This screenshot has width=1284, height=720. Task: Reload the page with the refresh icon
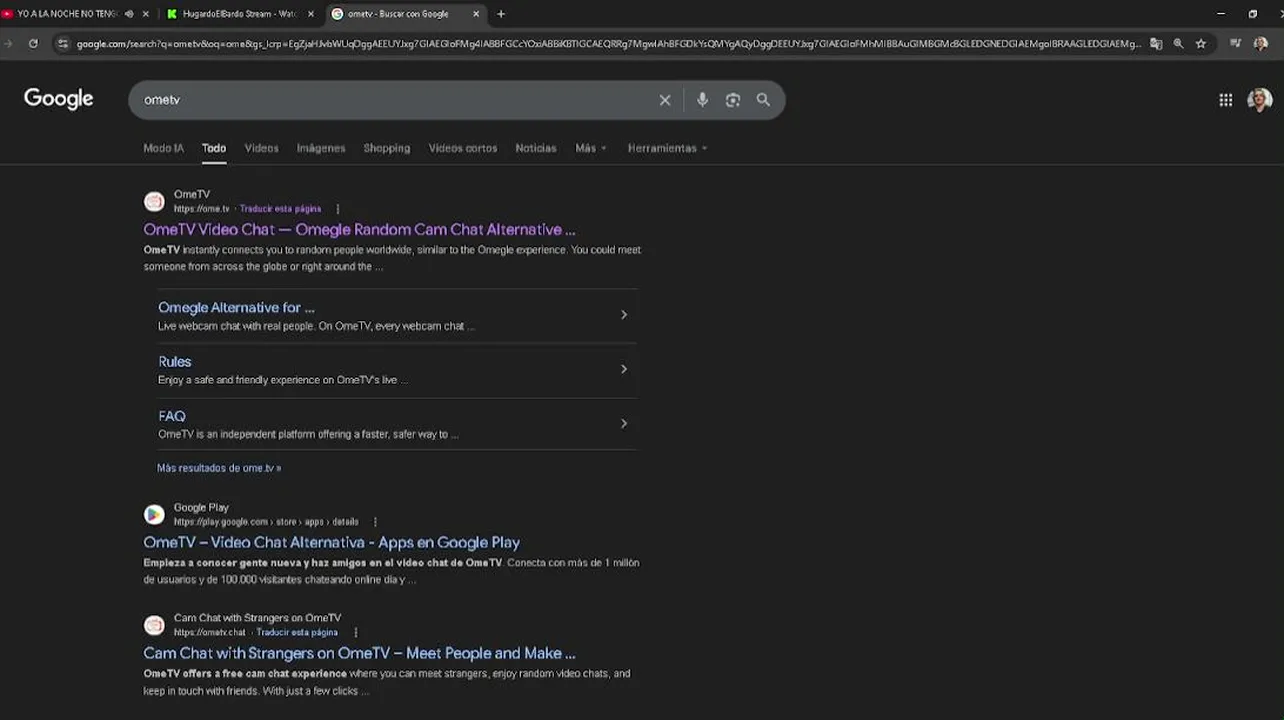pyautogui.click(x=33, y=44)
